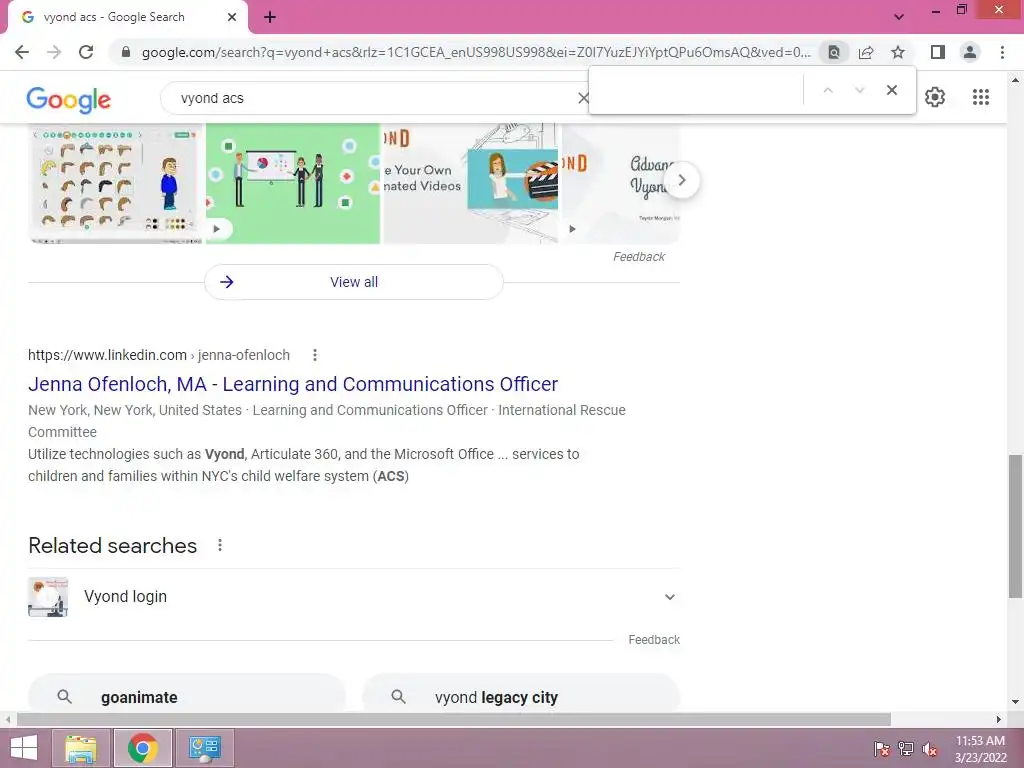The image size is (1024, 768).
Task: Open options for the LinkedIn result
Action: tap(315, 355)
